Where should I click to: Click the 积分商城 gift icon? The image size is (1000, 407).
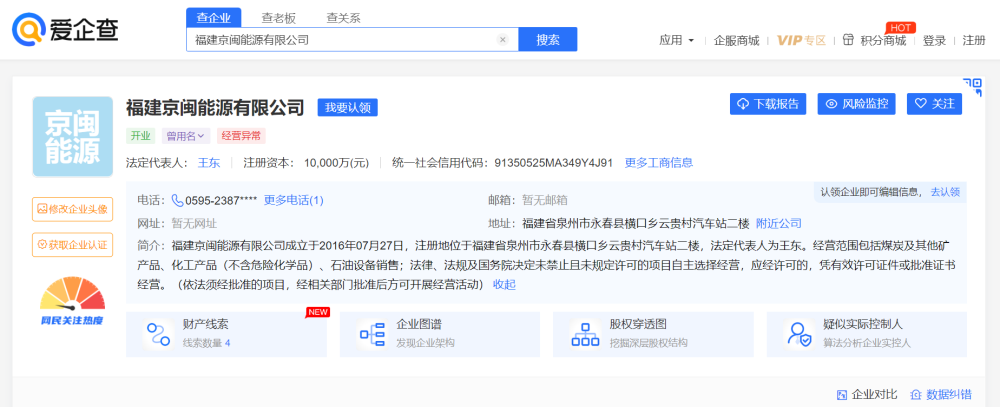pos(848,40)
